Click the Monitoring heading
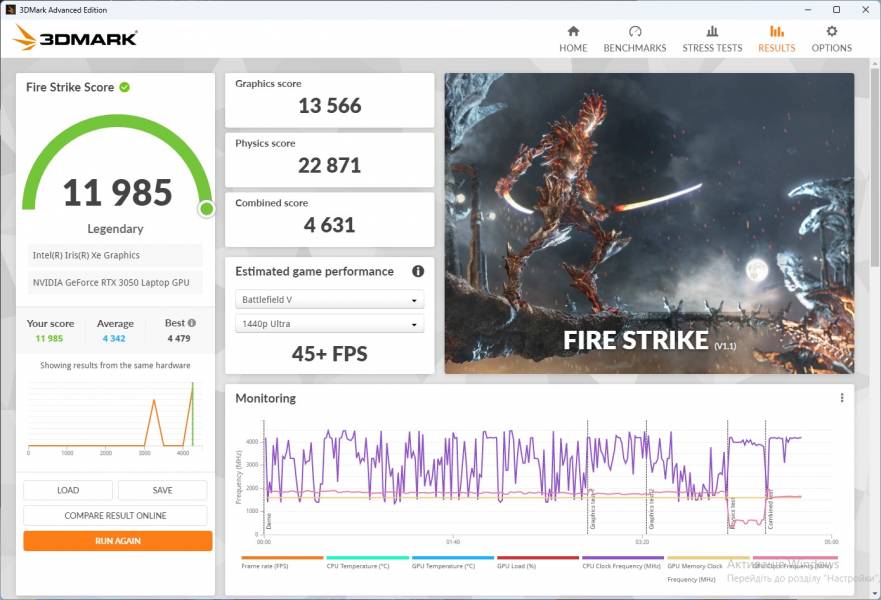 pyautogui.click(x=266, y=398)
